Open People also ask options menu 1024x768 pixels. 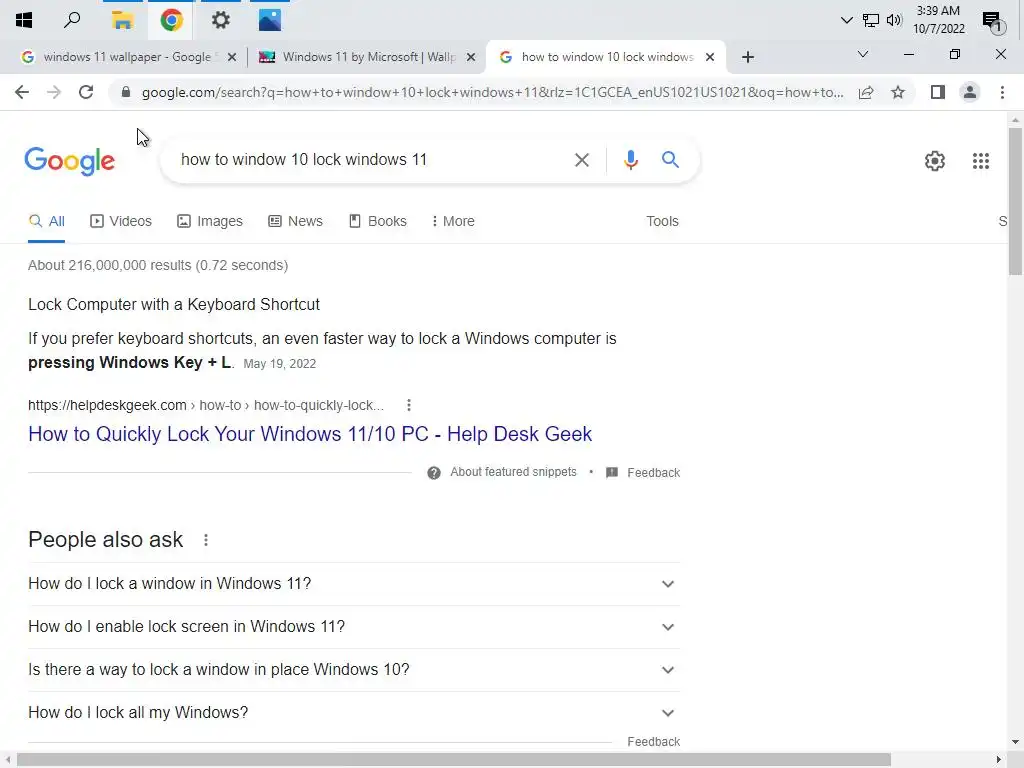(206, 540)
